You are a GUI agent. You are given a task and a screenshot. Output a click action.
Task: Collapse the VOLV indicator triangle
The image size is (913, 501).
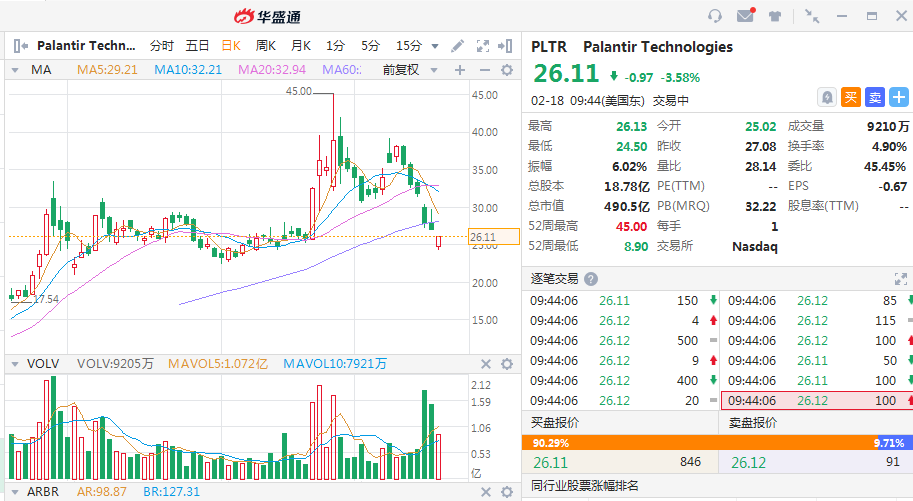(15, 364)
